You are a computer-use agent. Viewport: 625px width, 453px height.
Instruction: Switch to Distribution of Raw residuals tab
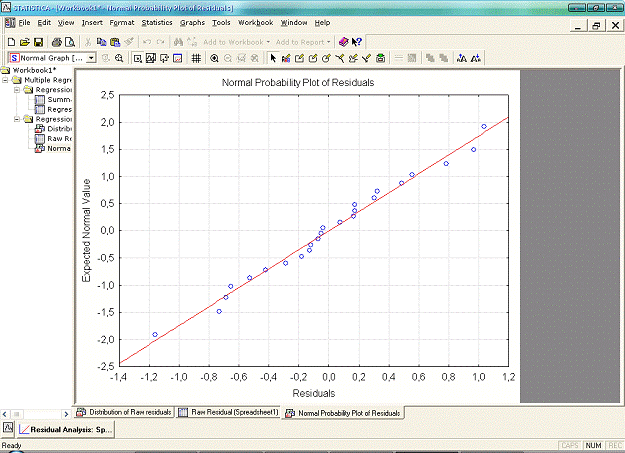click(125, 412)
